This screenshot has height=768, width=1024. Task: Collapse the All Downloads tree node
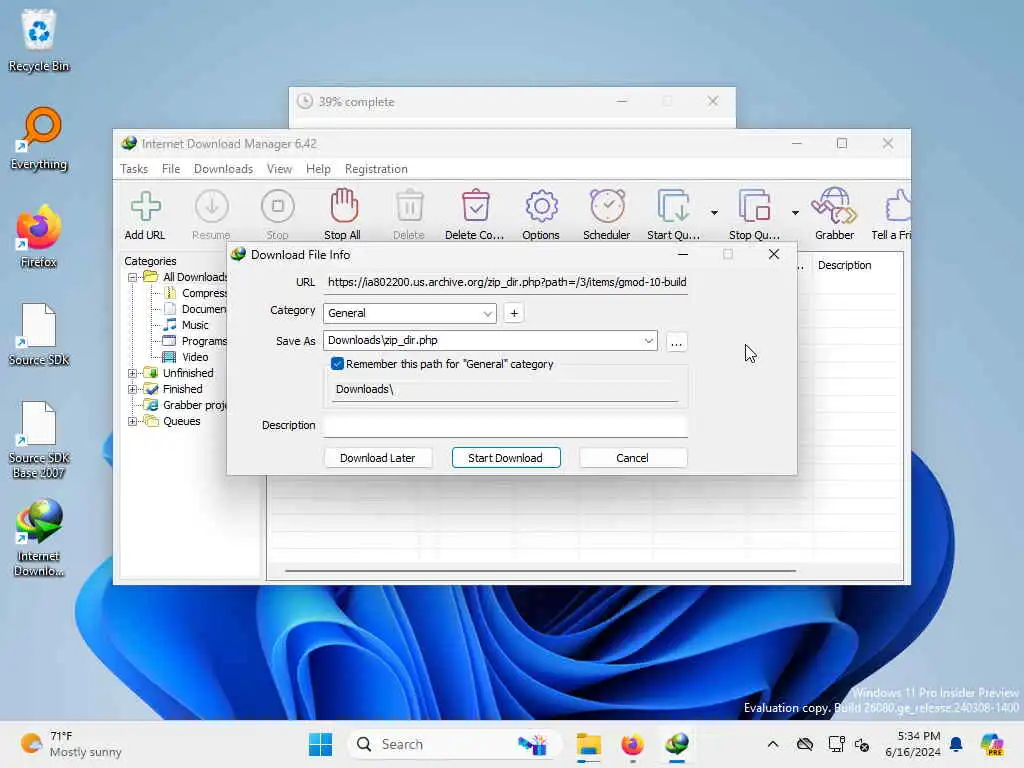coord(133,277)
